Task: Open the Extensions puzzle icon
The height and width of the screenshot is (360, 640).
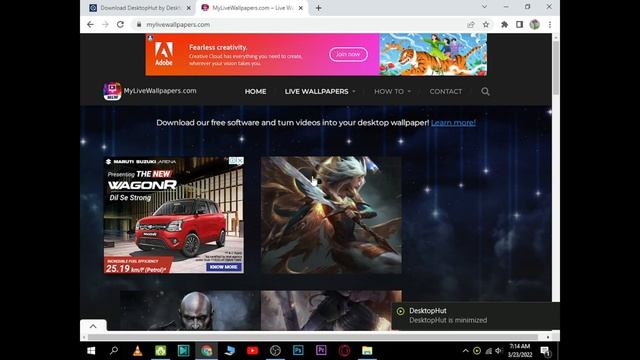Action: point(504,24)
